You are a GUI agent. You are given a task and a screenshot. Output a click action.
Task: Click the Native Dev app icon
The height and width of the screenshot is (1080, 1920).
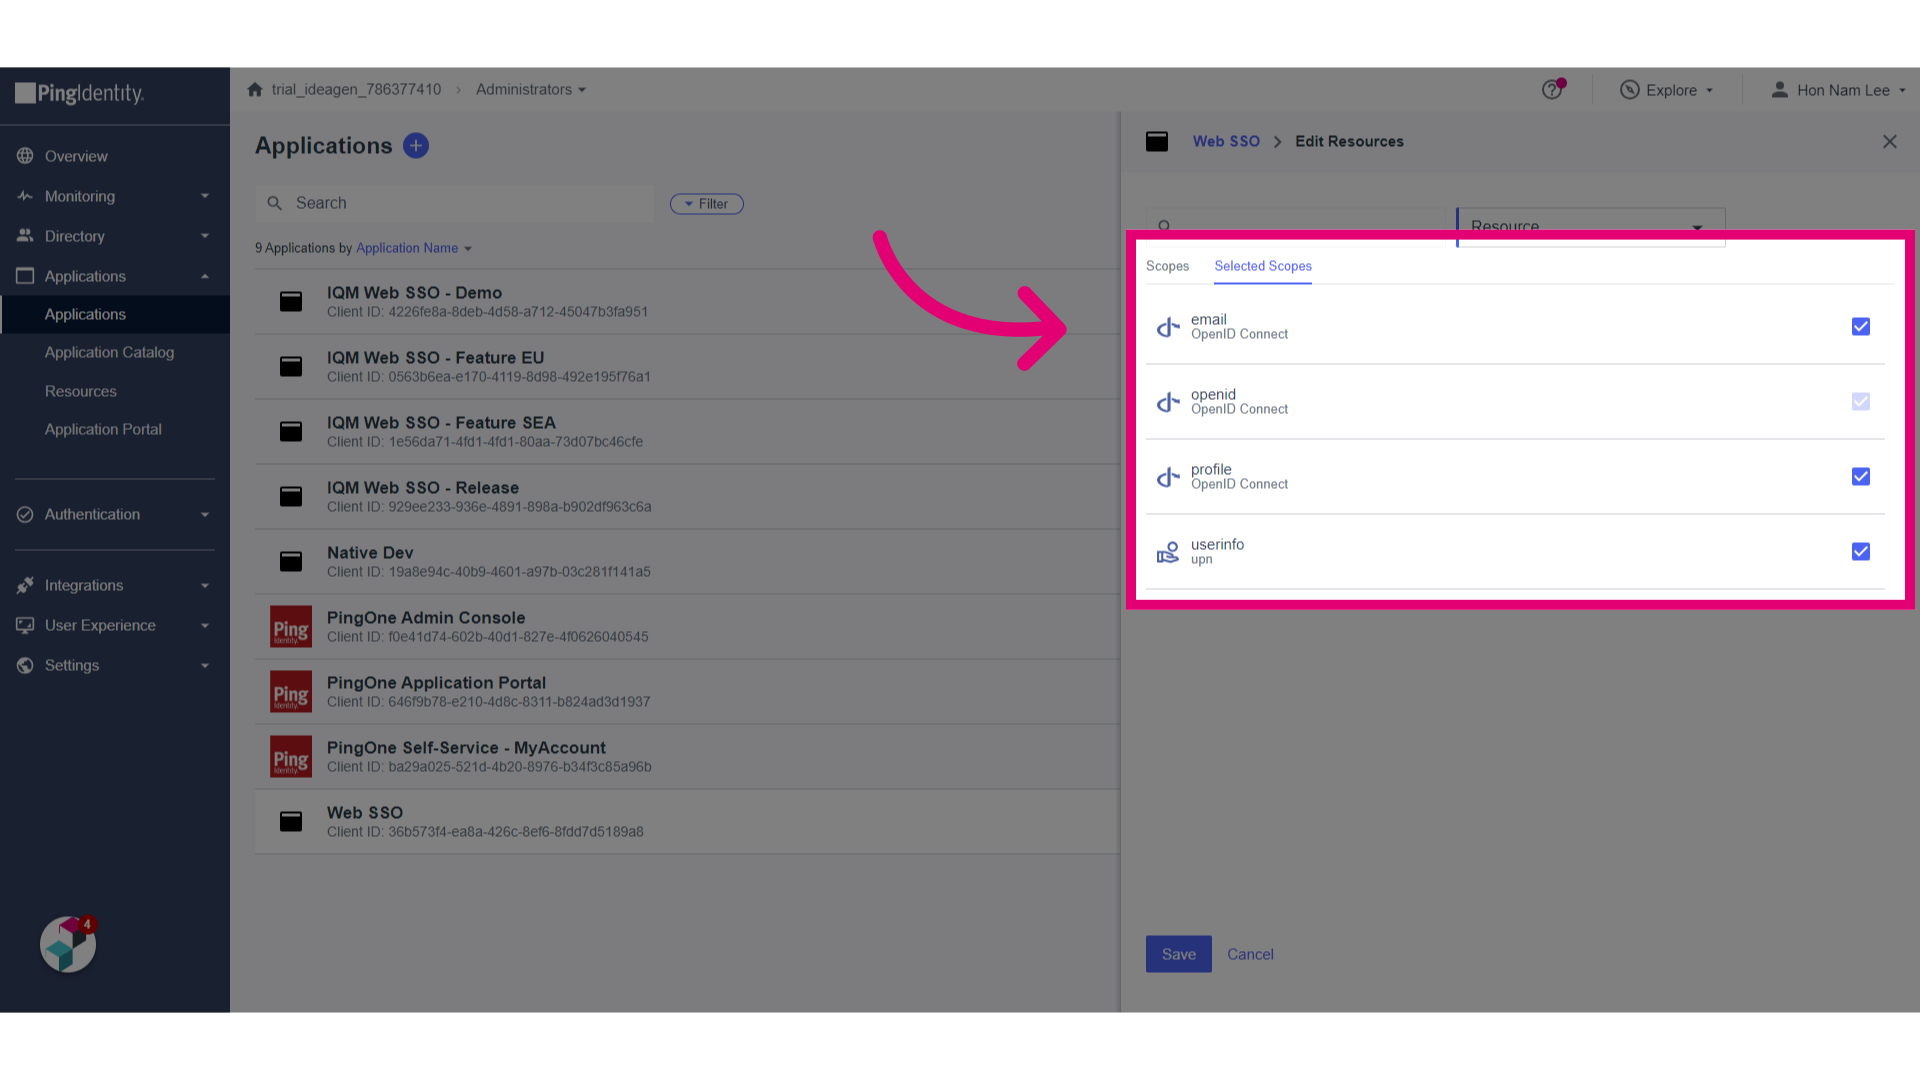pos(291,561)
